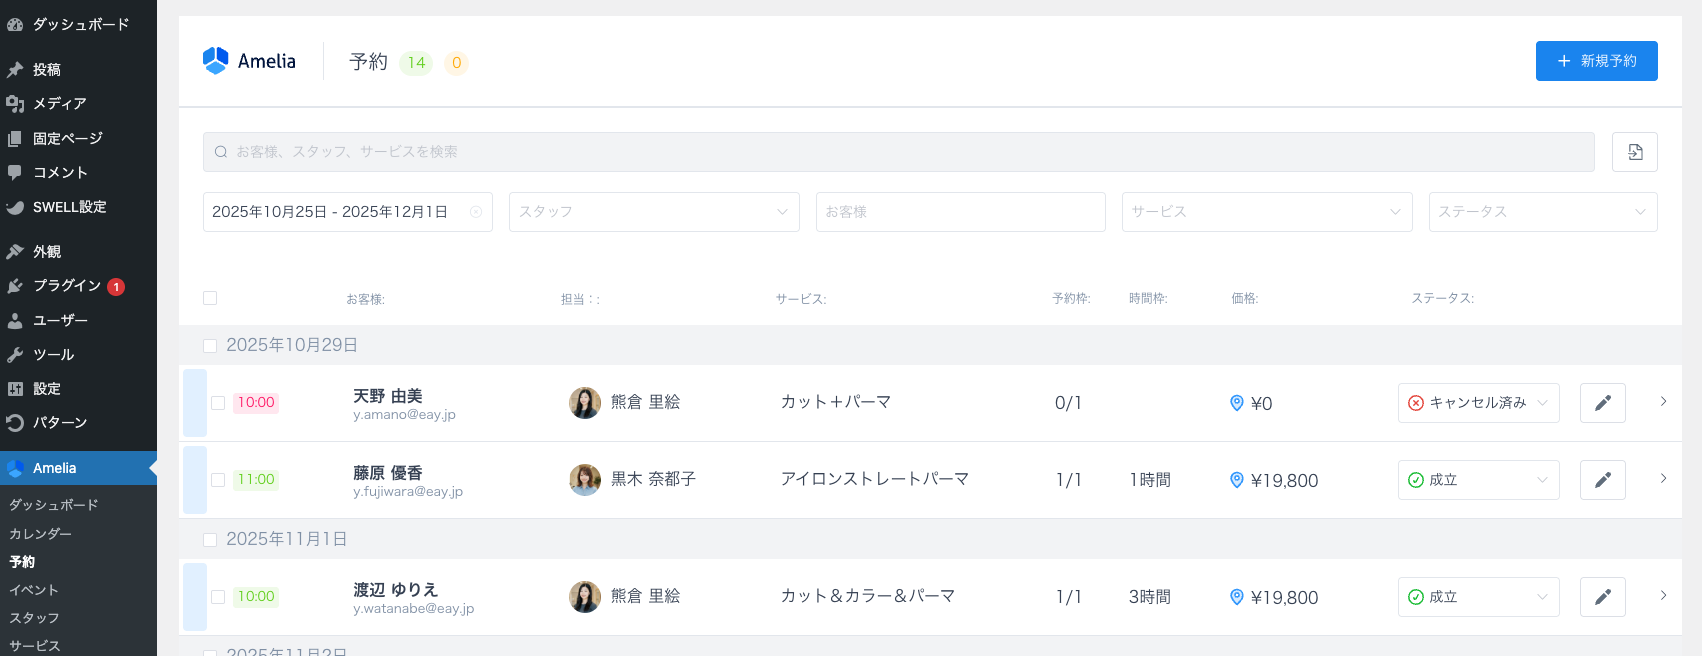Check the 2025年10月29日 date group checkbox
Viewport: 1702px width, 656px height.
[x=210, y=346]
